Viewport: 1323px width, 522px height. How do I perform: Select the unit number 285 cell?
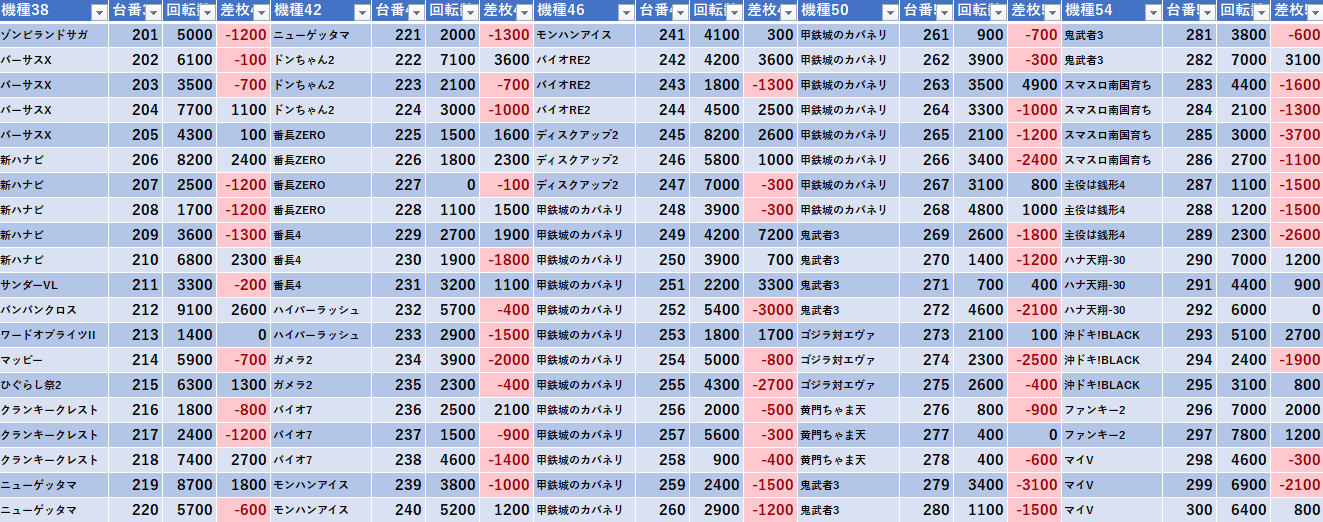point(1191,135)
